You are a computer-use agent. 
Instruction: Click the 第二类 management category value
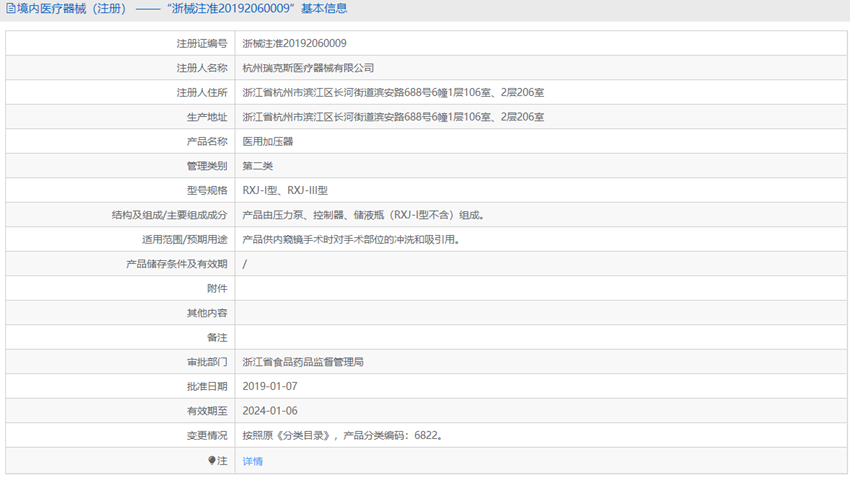tap(257, 166)
